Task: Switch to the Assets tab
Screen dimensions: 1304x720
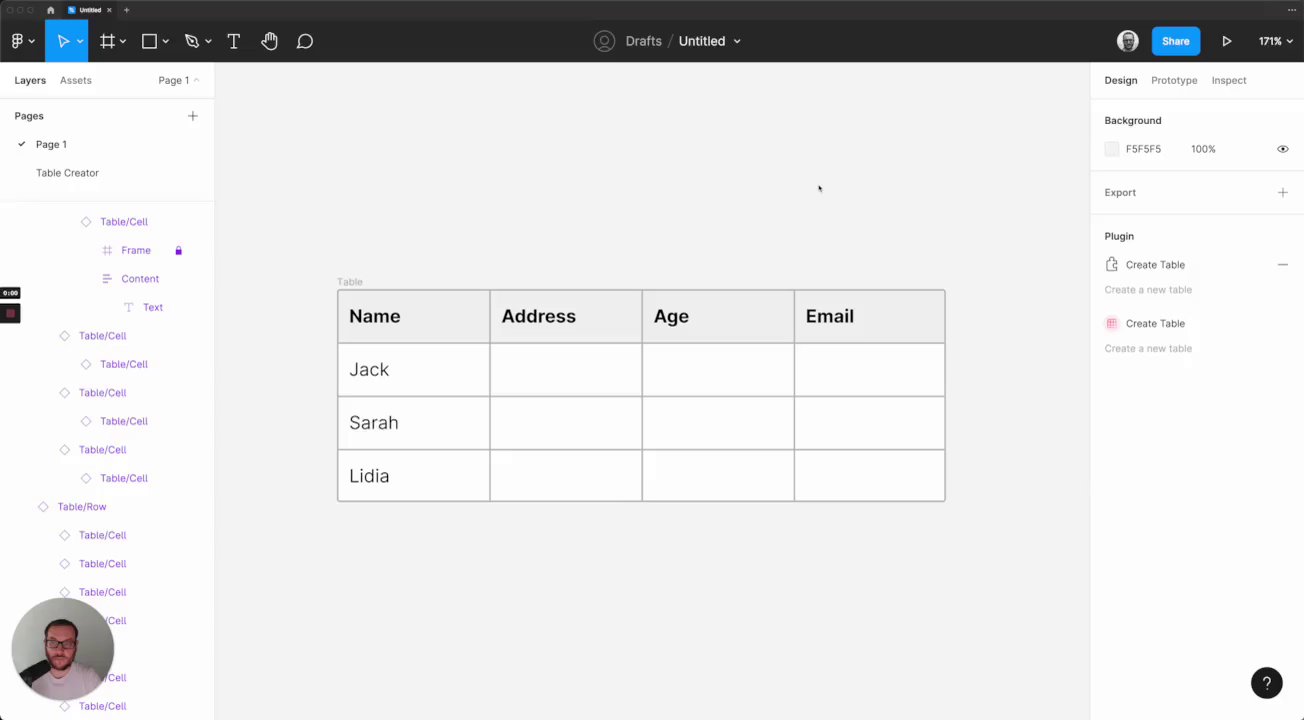Action: 76,80
